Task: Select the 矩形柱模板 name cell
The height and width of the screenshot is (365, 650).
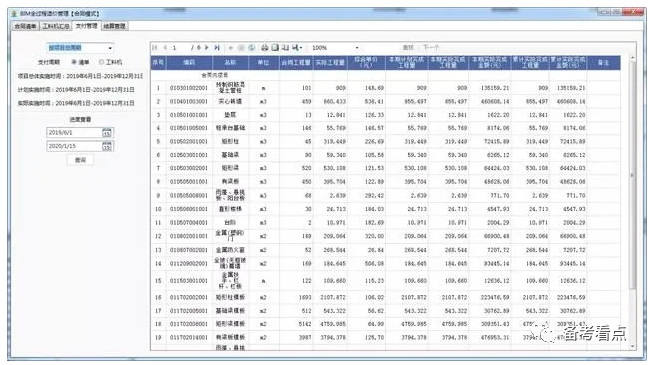Action: [x=230, y=297]
